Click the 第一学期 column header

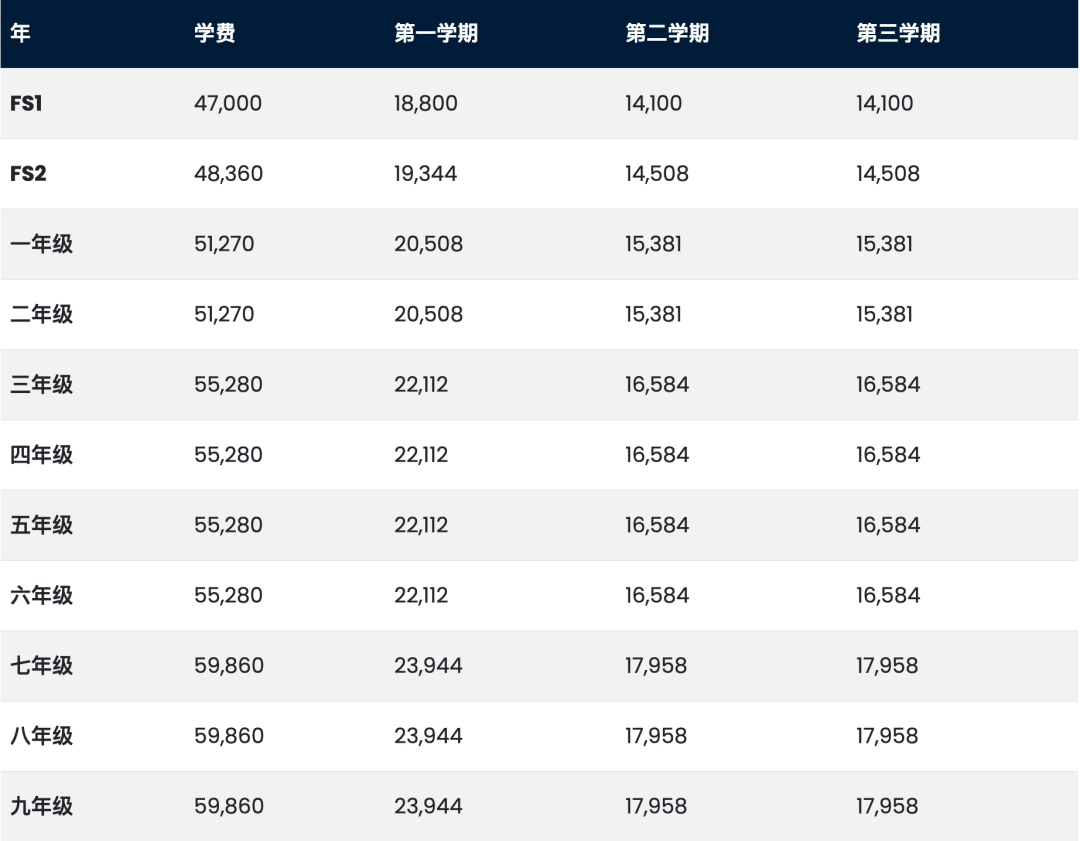[x=435, y=34]
